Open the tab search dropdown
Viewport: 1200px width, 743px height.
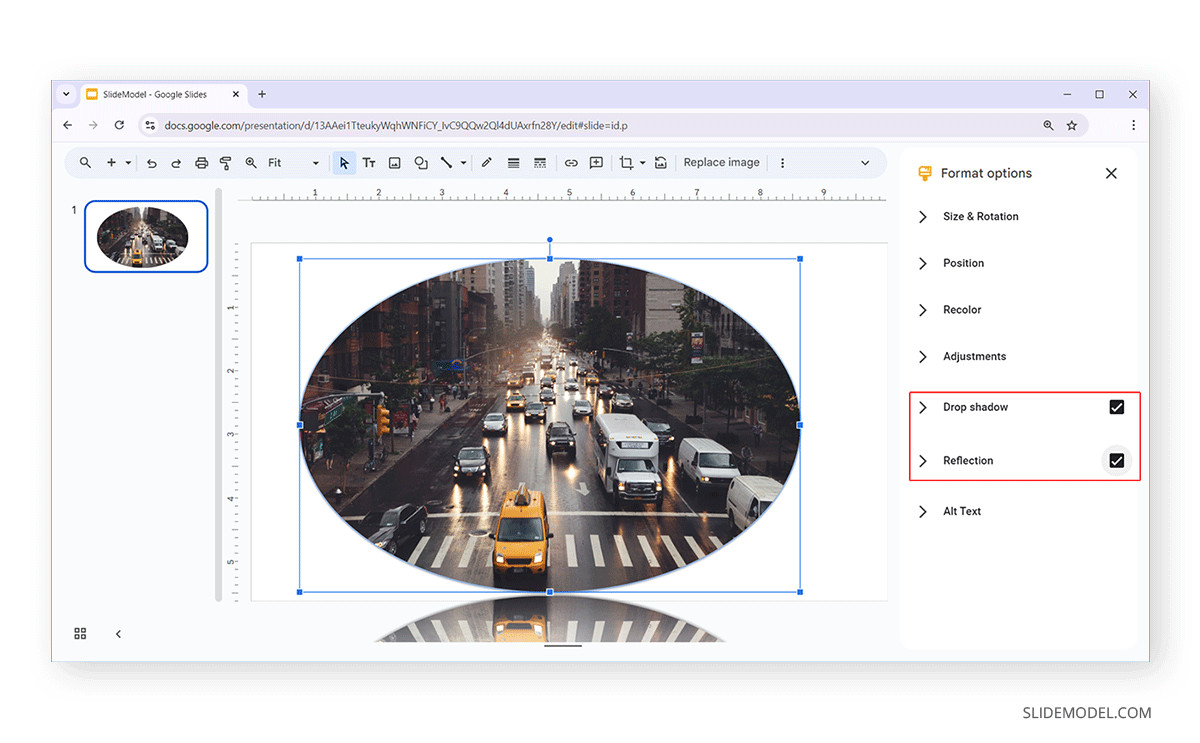(x=66, y=94)
